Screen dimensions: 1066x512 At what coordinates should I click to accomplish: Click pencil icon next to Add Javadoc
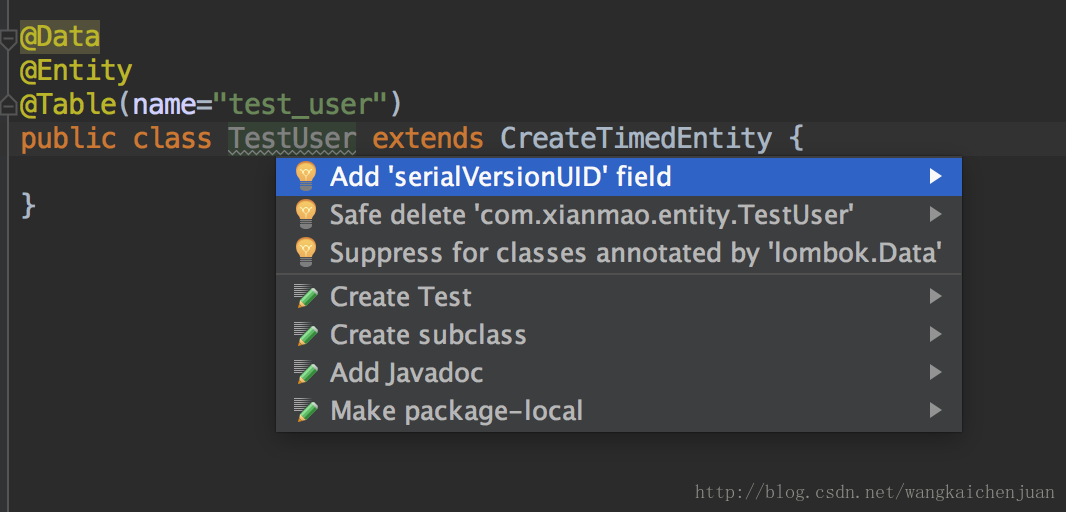[306, 373]
